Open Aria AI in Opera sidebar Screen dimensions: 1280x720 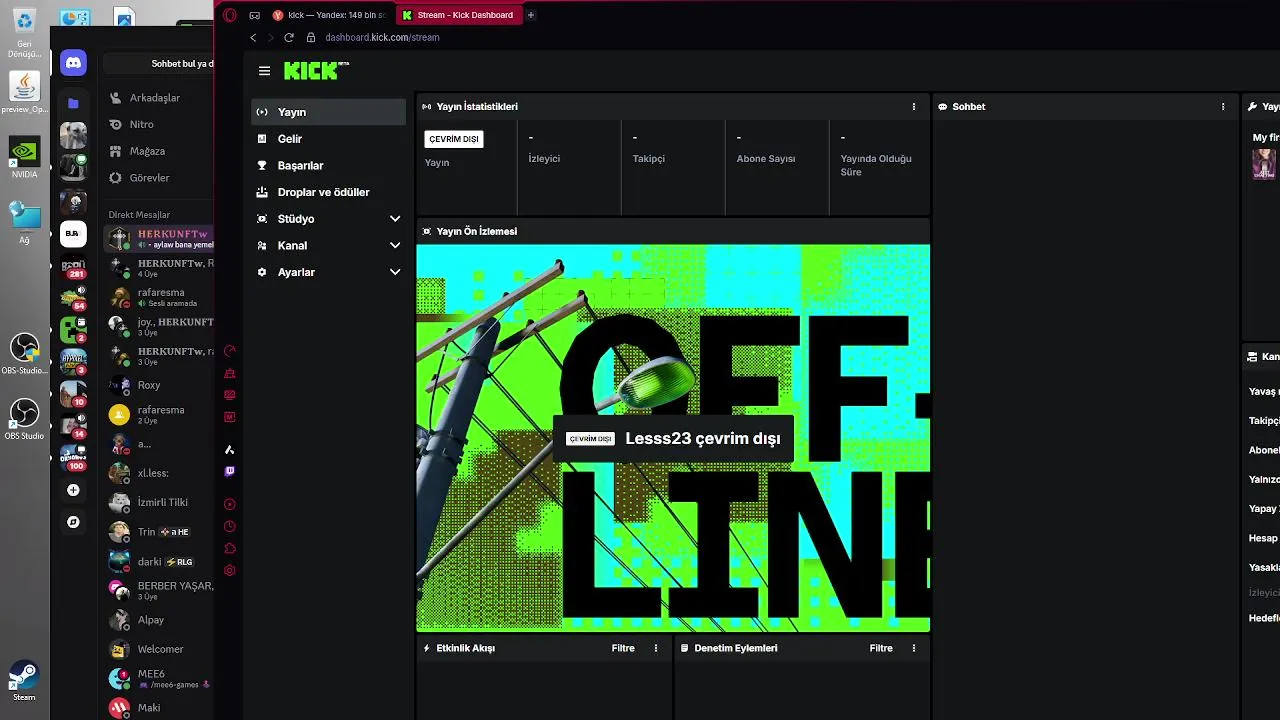pos(230,449)
